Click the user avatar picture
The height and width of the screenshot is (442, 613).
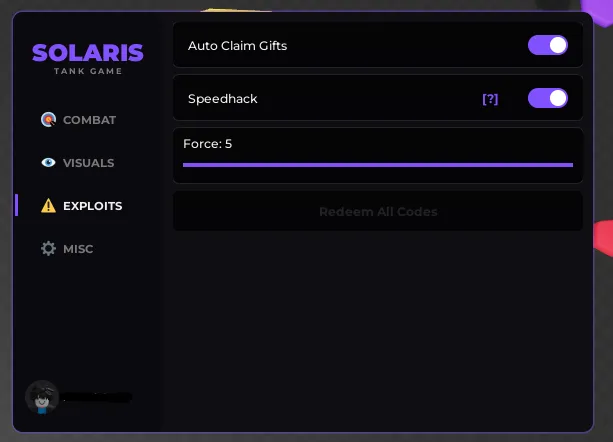[42, 397]
